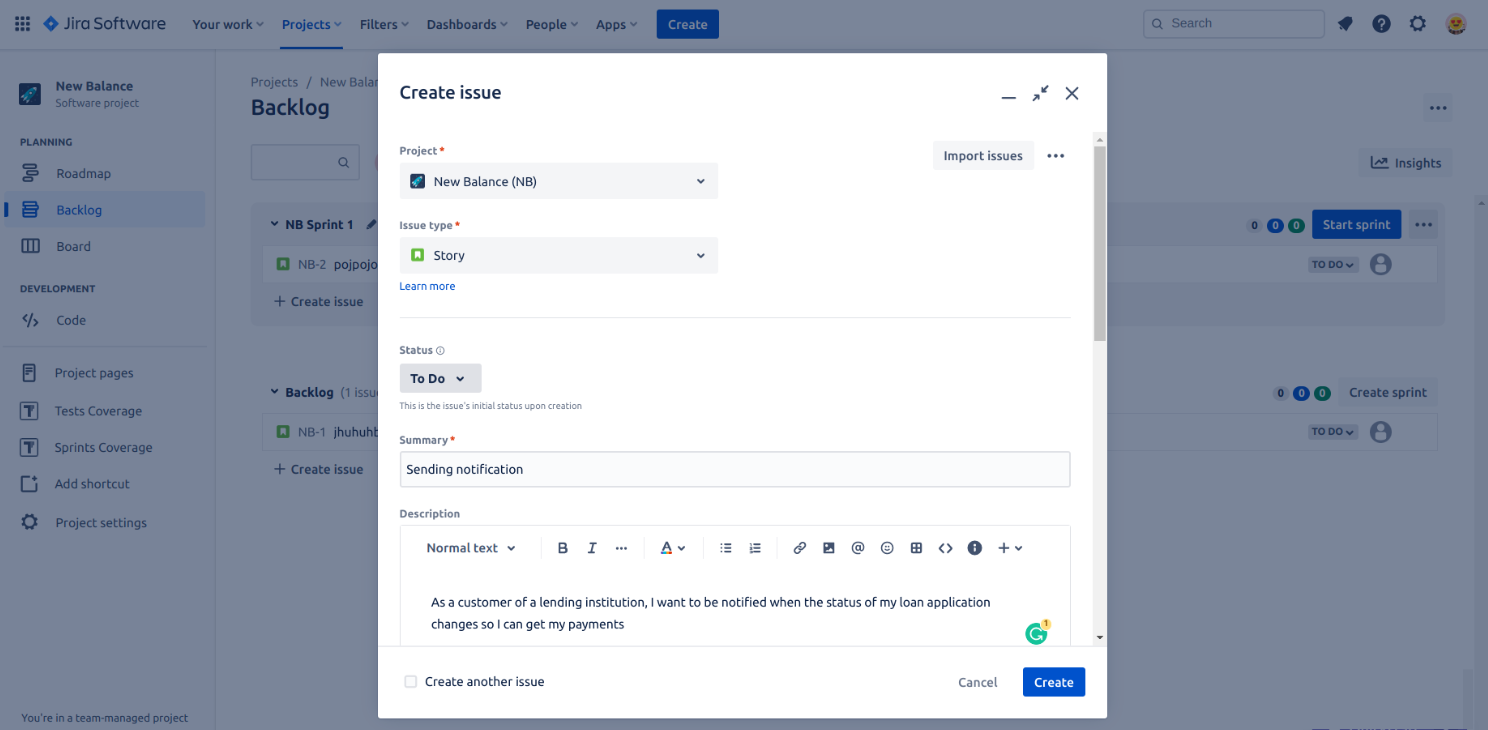Insert an info panel in the description

tap(975, 547)
